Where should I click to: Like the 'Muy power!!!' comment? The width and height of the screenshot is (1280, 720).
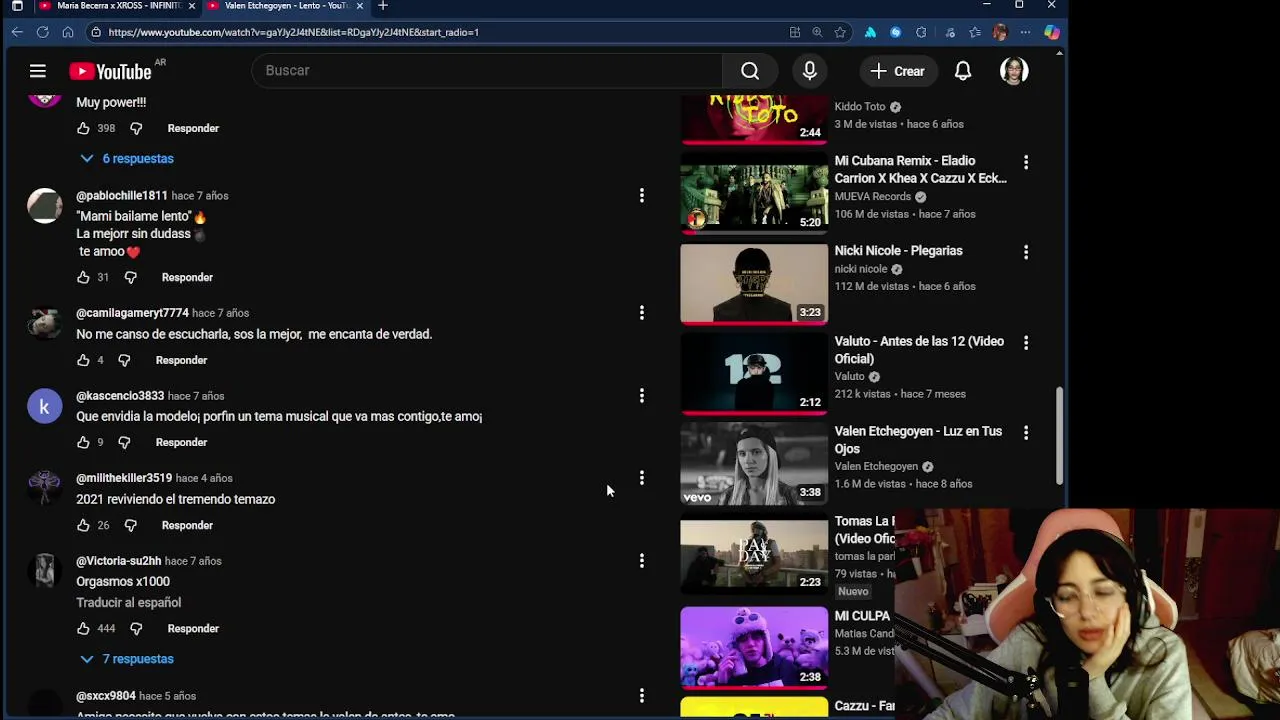click(83, 128)
